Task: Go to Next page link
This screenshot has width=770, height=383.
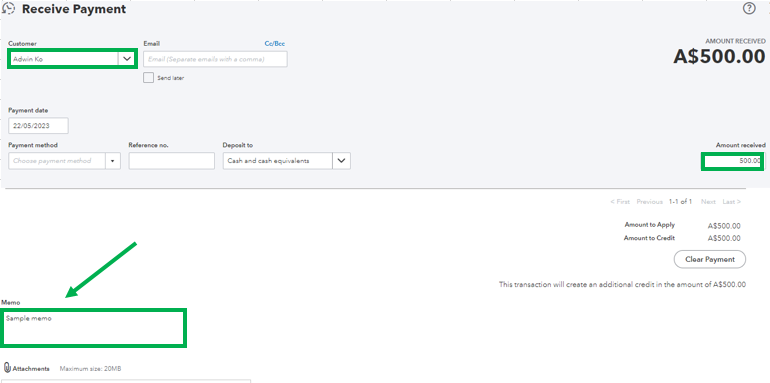Action: point(708,202)
